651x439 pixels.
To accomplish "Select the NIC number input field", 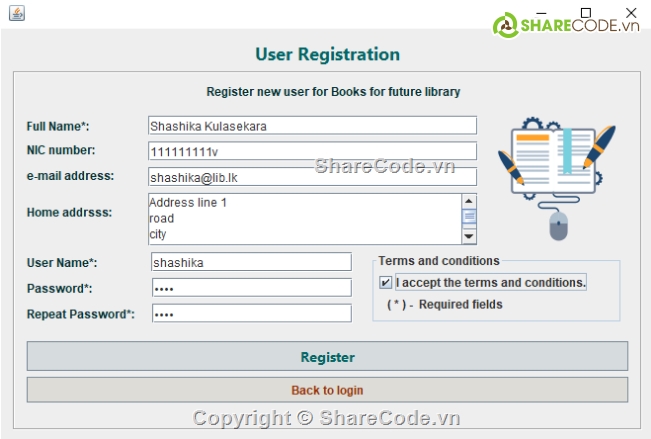I will coord(311,151).
